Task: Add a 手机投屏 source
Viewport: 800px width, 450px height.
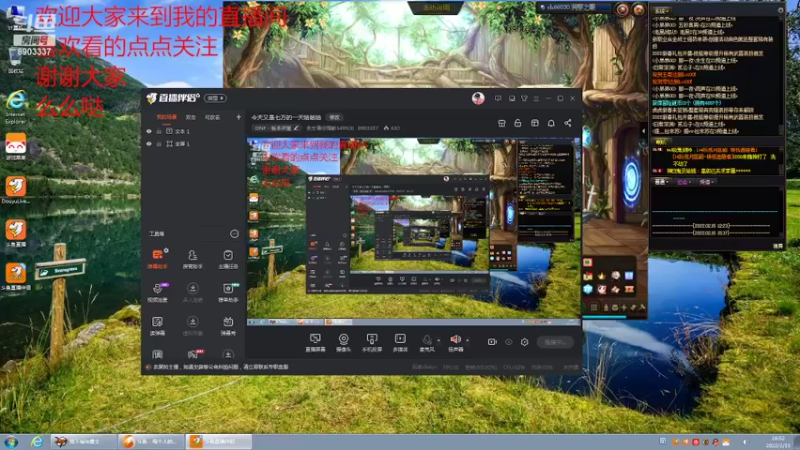Action: (x=372, y=342)
